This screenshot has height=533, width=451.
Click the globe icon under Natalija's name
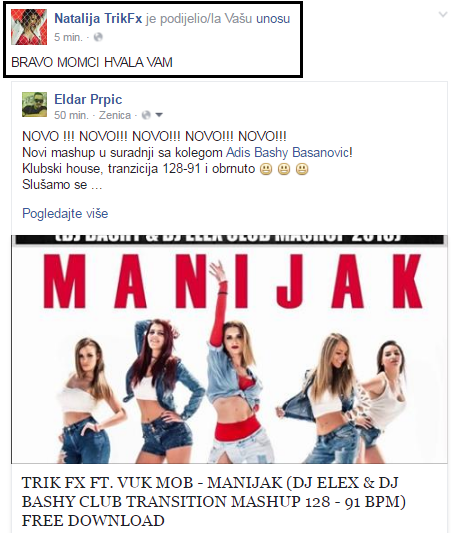pos(98,37)
